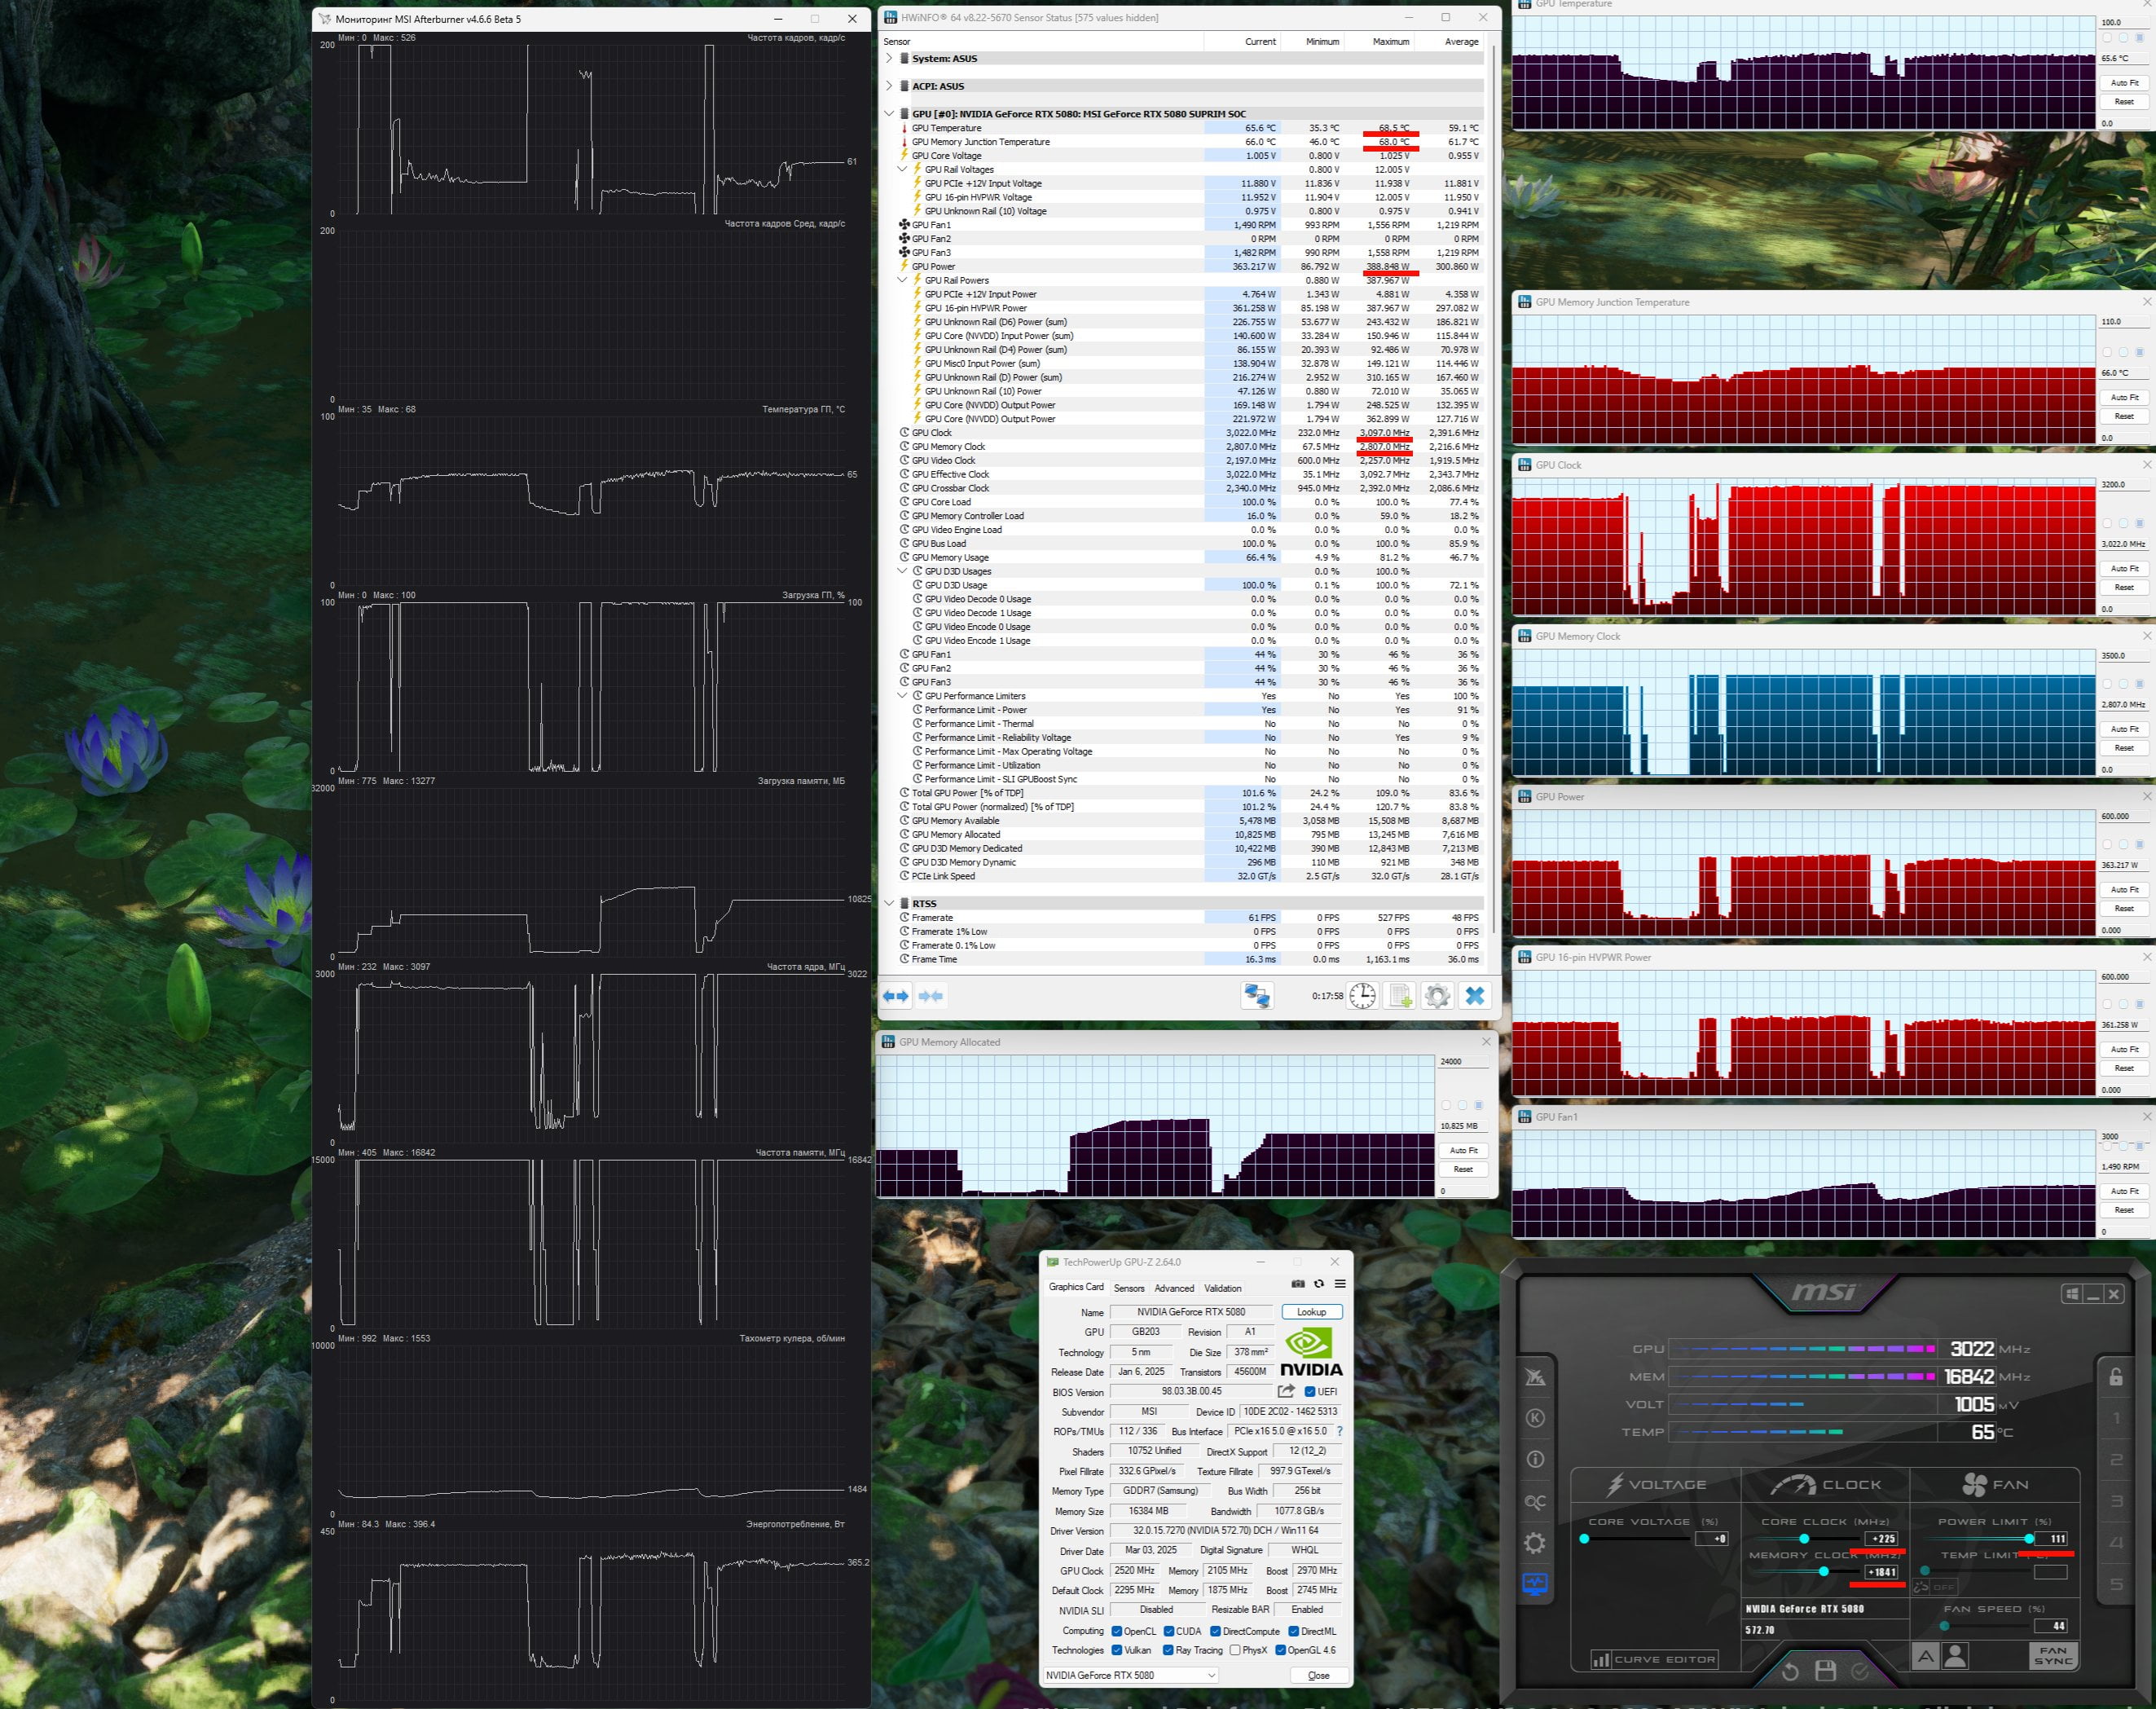
Task: Collapse the GPU Performance Limiters group
Action: (902, 696)
